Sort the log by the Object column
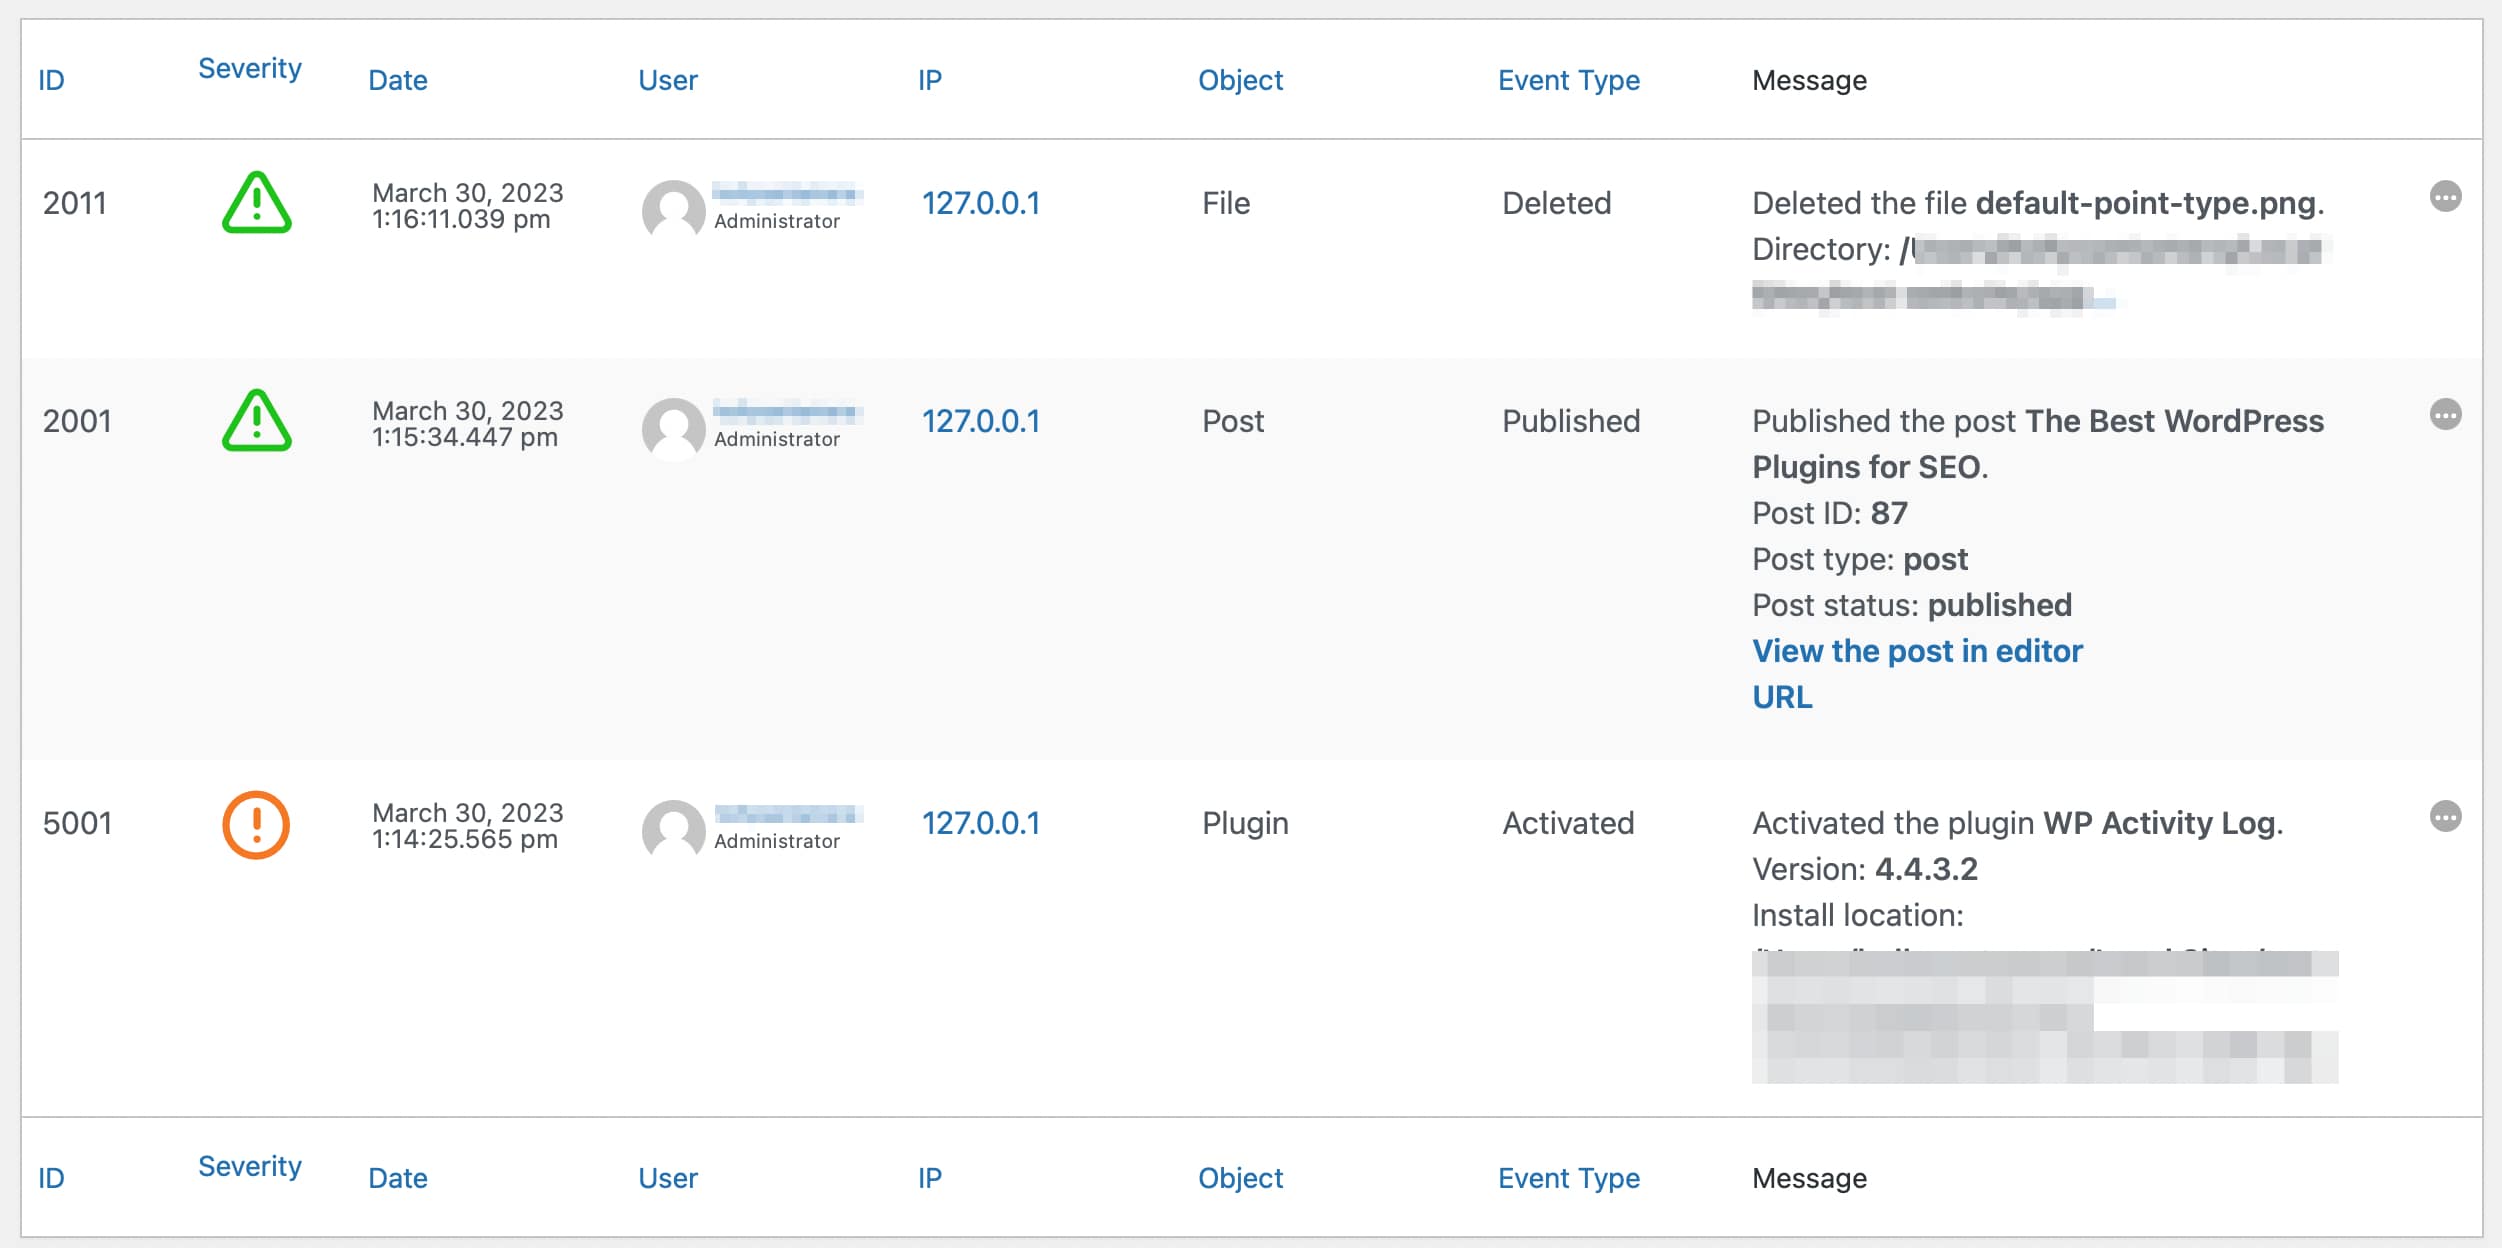Viewport: 2502px width, 1248px height. click(1240, 80)
